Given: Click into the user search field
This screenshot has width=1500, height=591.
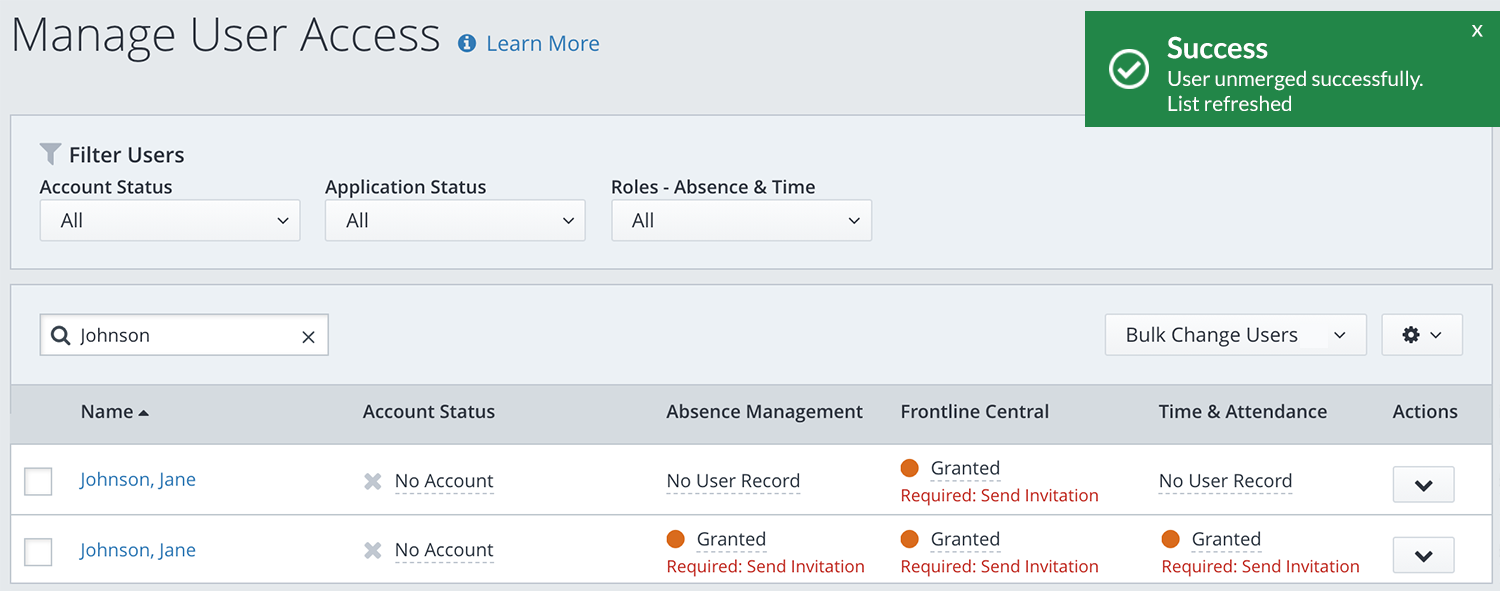Looking at the screenshot, I should click(x=185, y=336).
